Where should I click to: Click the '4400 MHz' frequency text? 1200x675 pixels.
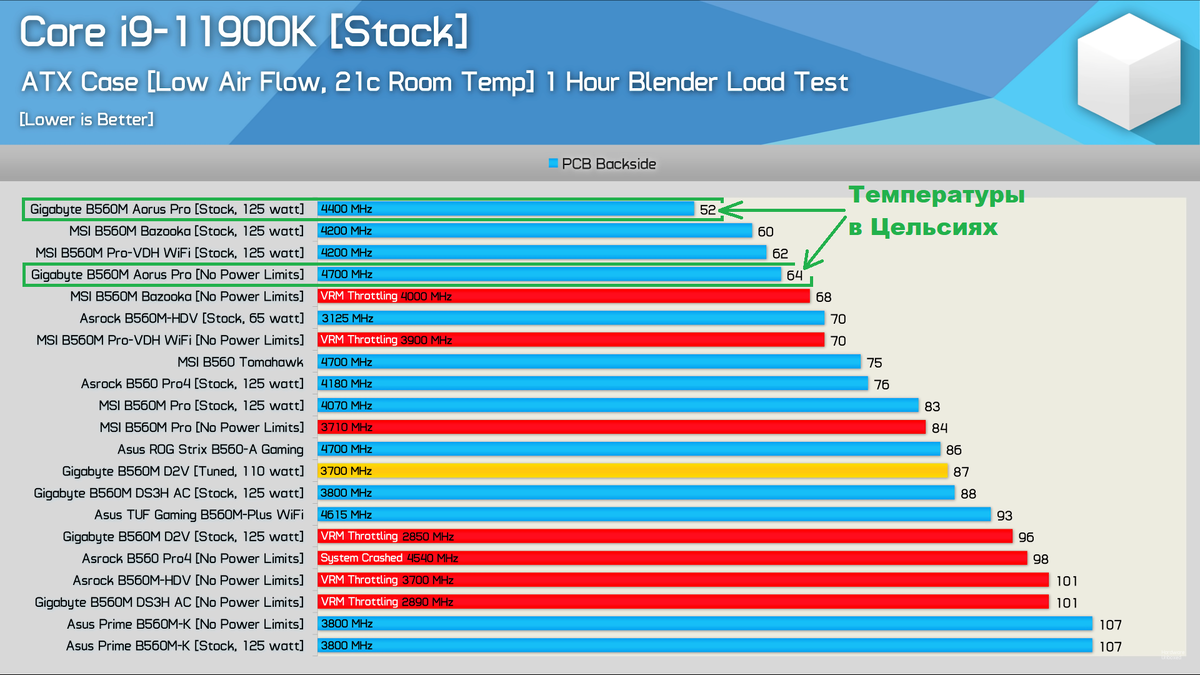click(x=346, y=209)
